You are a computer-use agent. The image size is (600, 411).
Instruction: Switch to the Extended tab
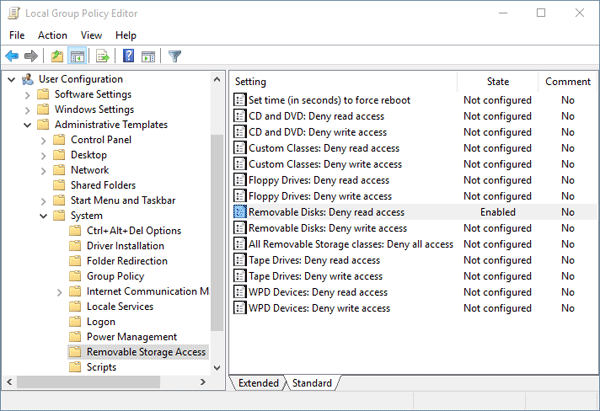point(258,383)
